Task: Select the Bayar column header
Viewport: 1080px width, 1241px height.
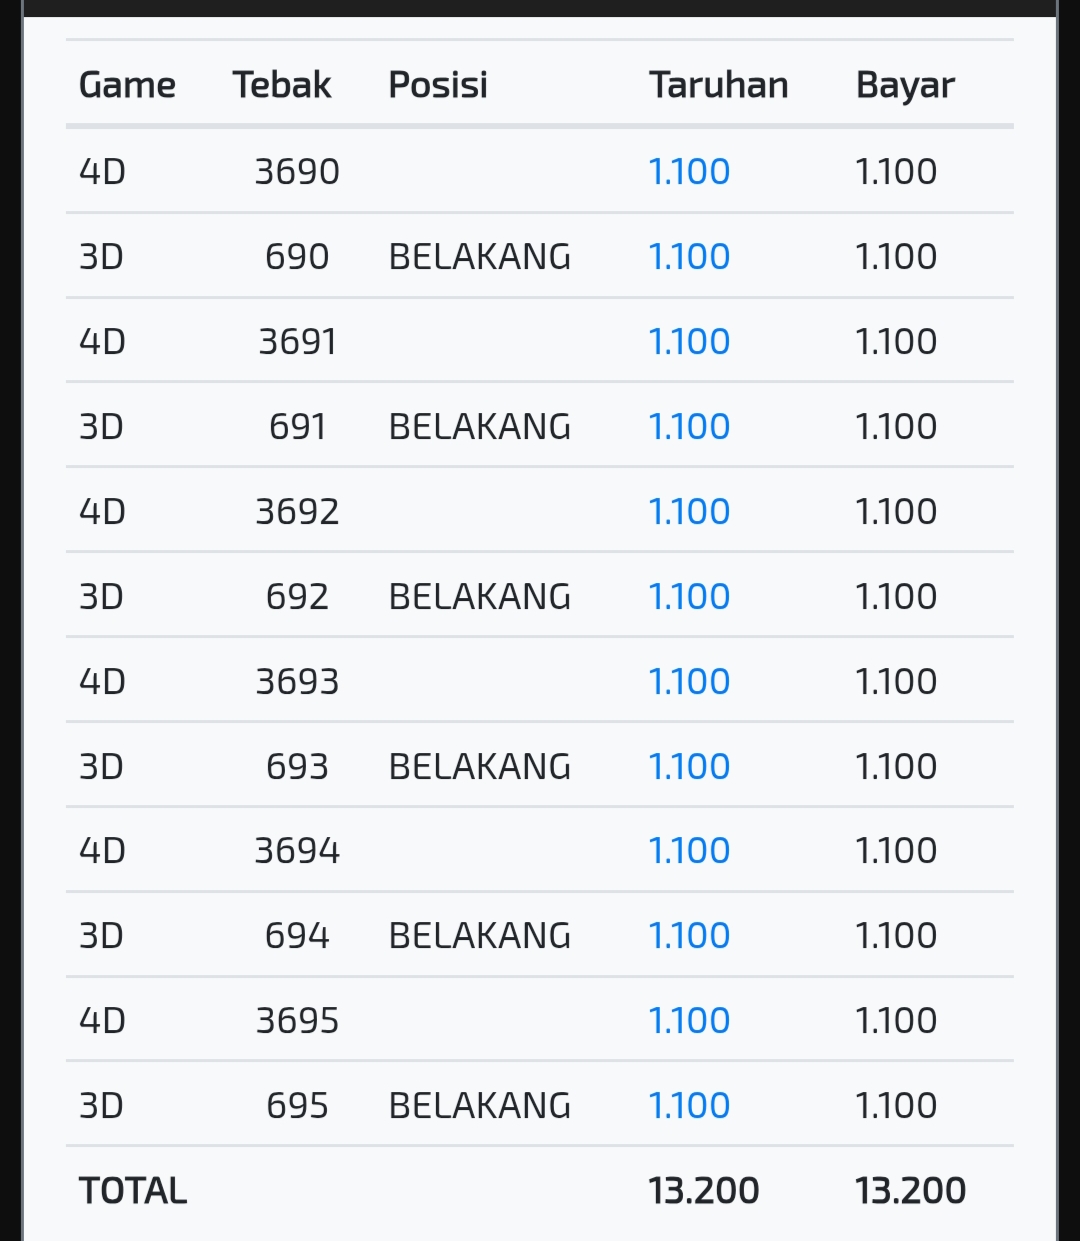Action: (905, 85)
